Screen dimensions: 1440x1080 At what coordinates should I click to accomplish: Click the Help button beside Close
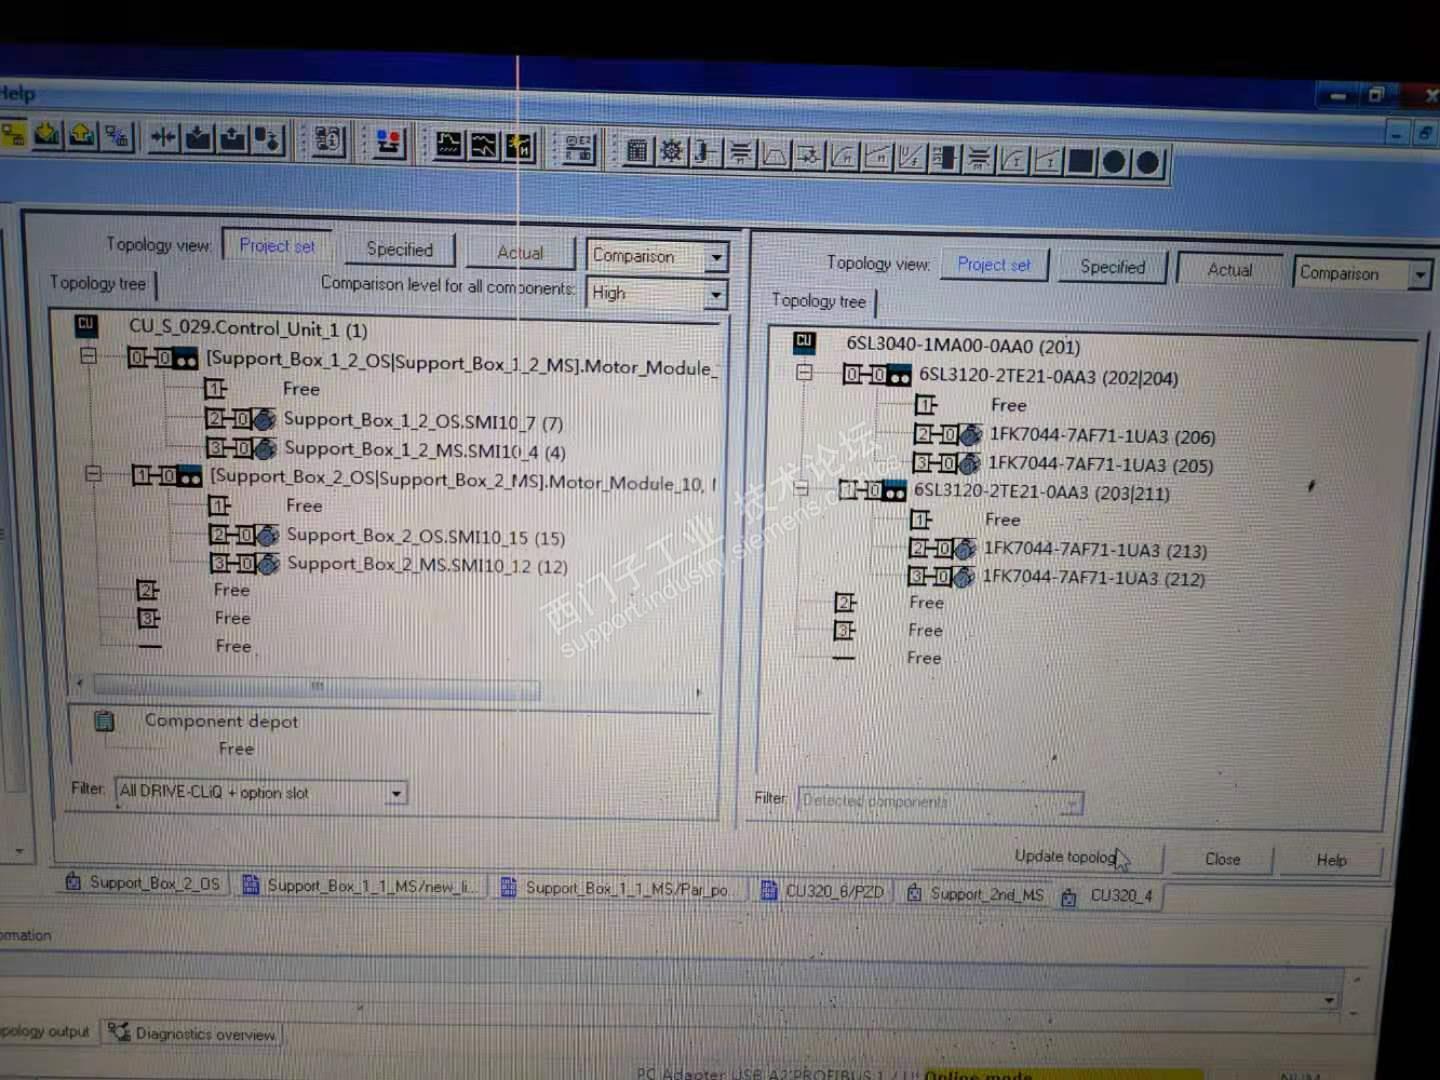(1331, 860)
